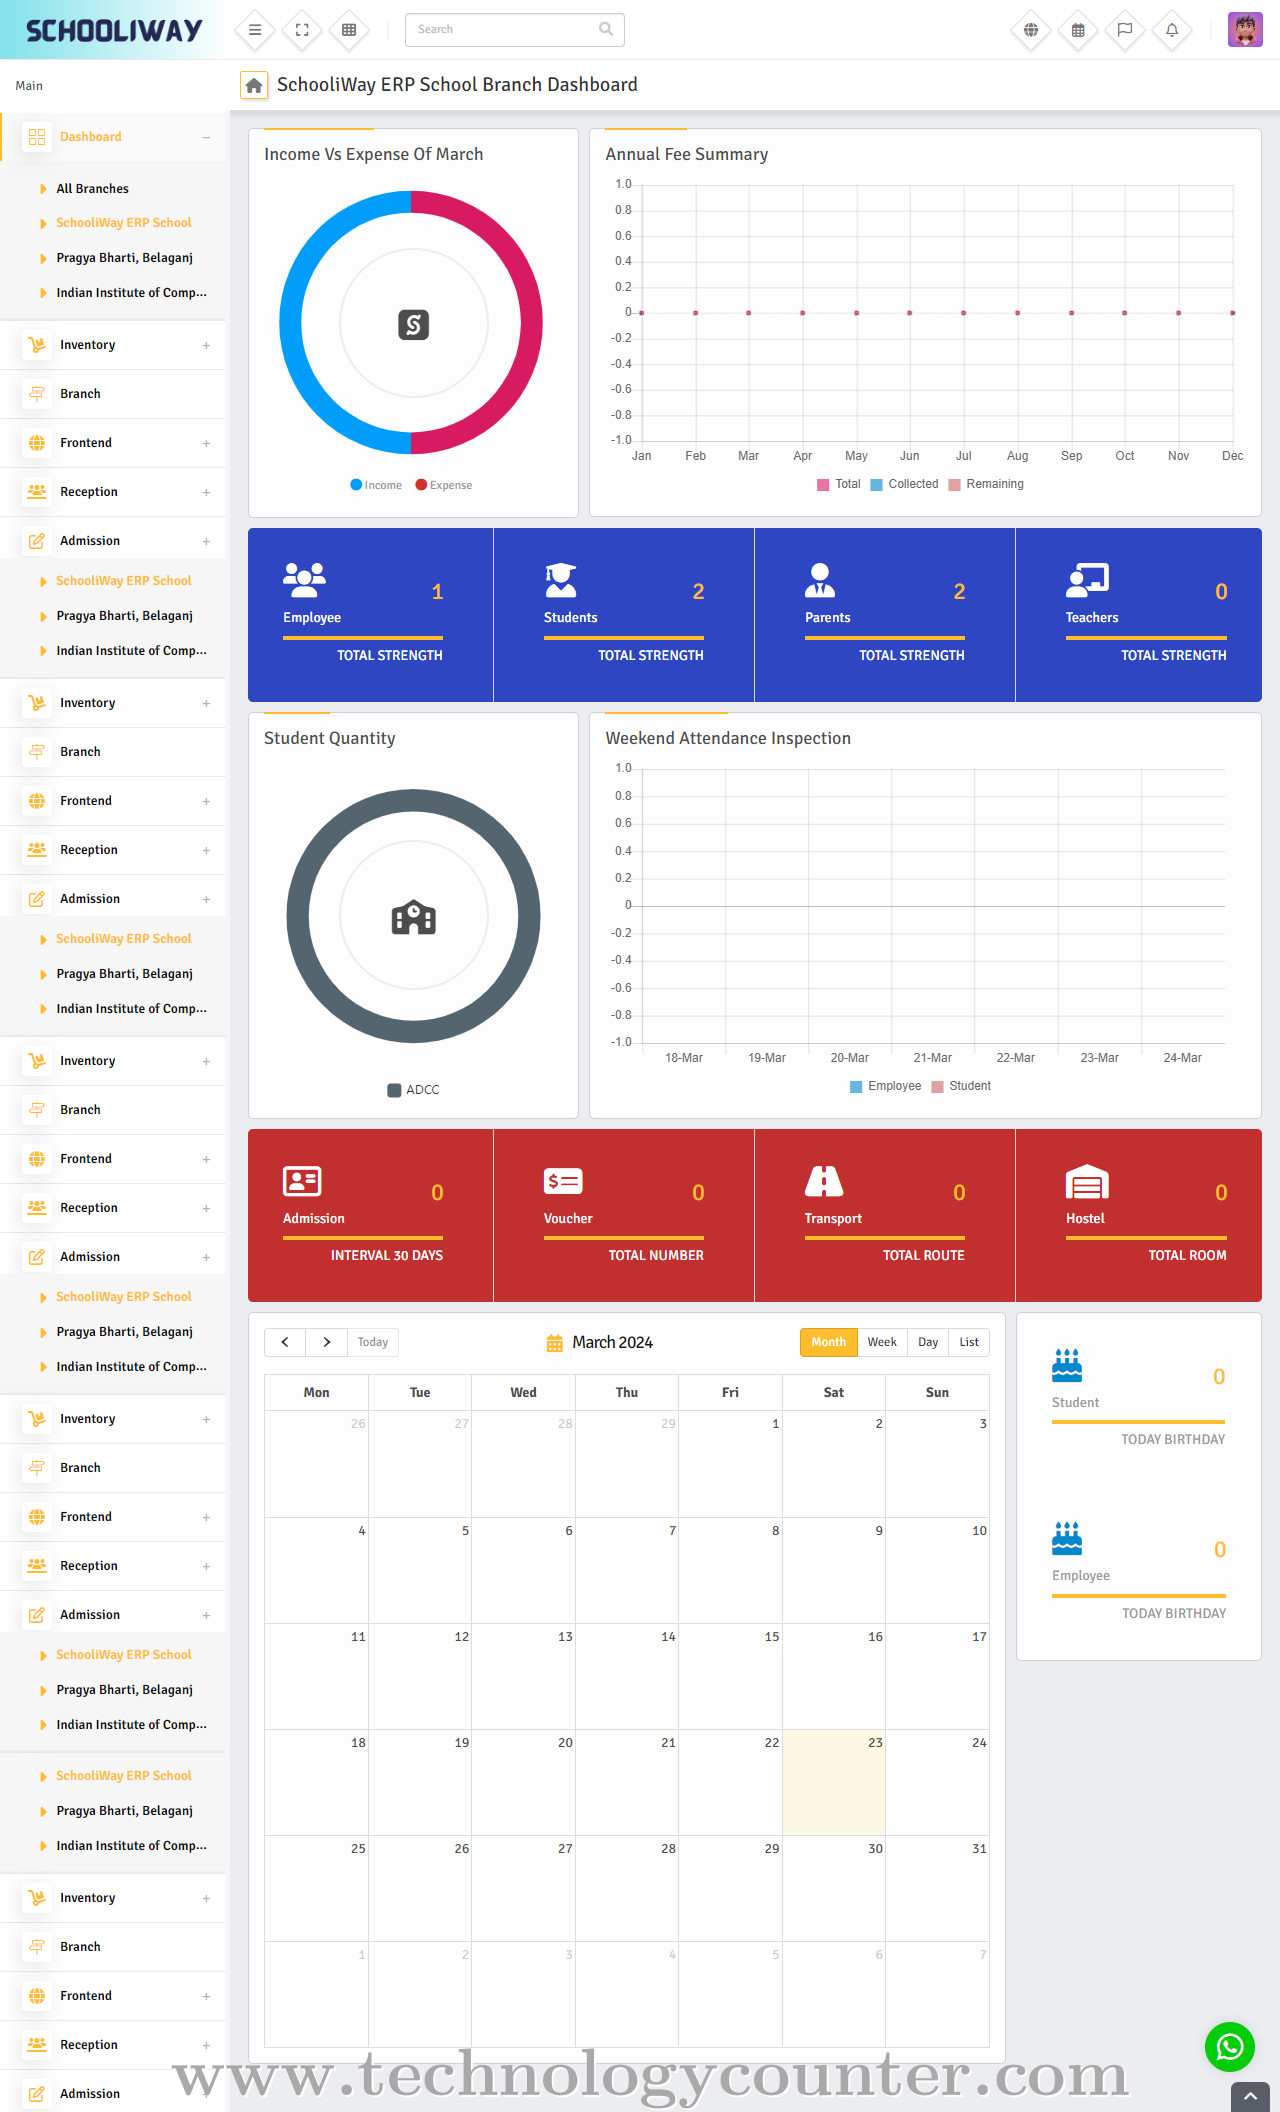1280x2112 pixels.
Task: Click the Mar data point in Annual Fee chart
Action: click(748, 313)
